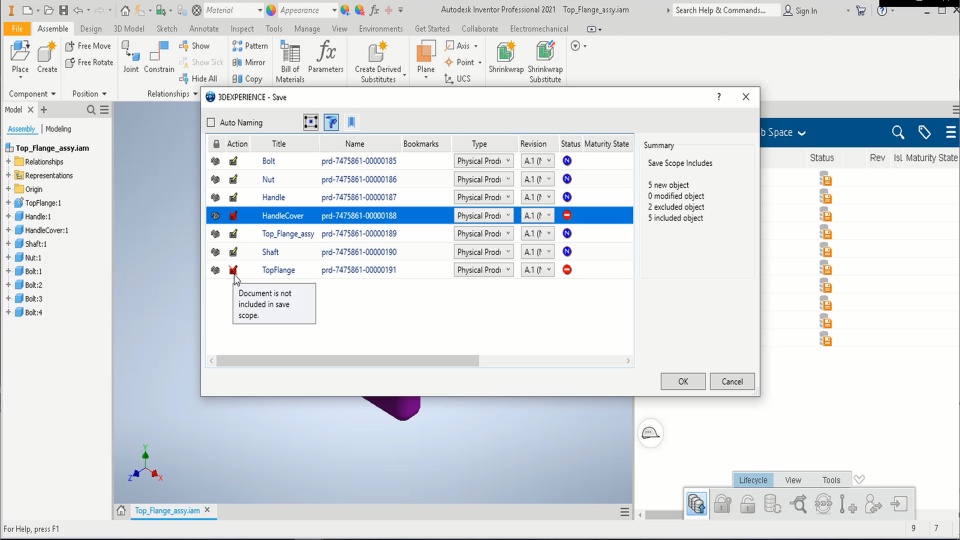Click the Pattern tool
This screenshot has width=960, height=540.
pos(250,46)
